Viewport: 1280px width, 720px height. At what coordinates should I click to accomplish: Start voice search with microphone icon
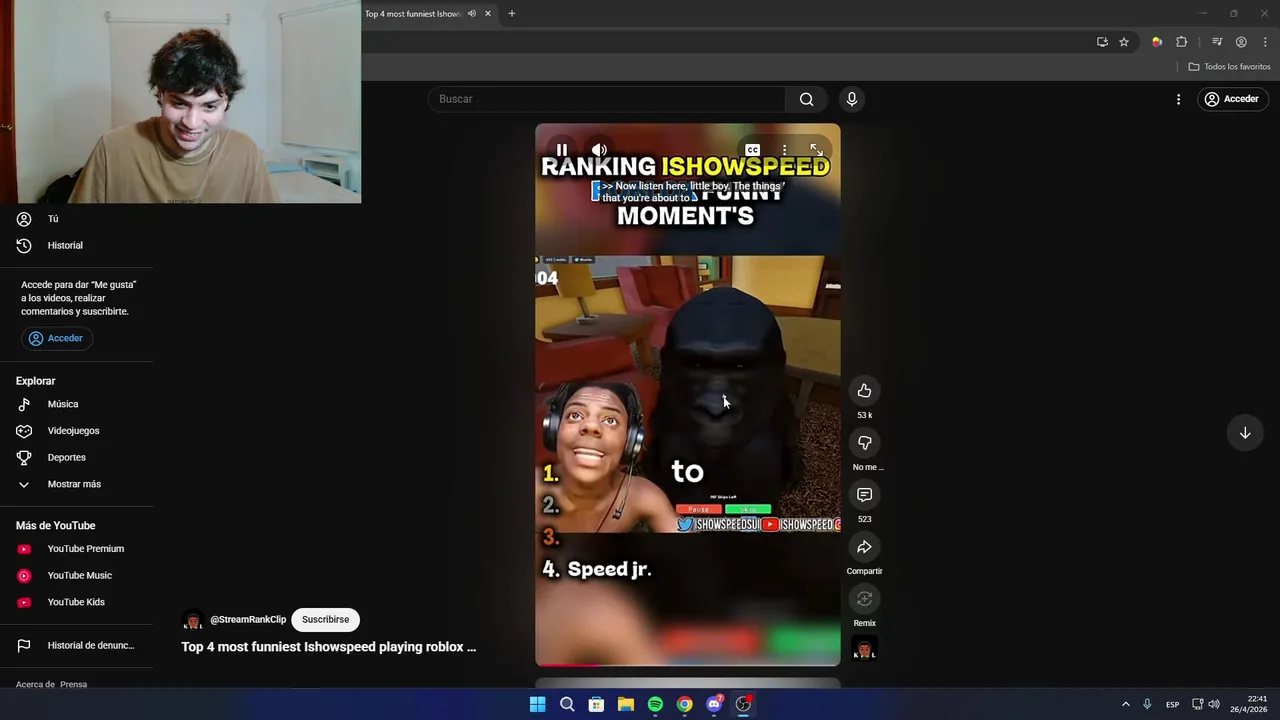(x=851, y=99)
